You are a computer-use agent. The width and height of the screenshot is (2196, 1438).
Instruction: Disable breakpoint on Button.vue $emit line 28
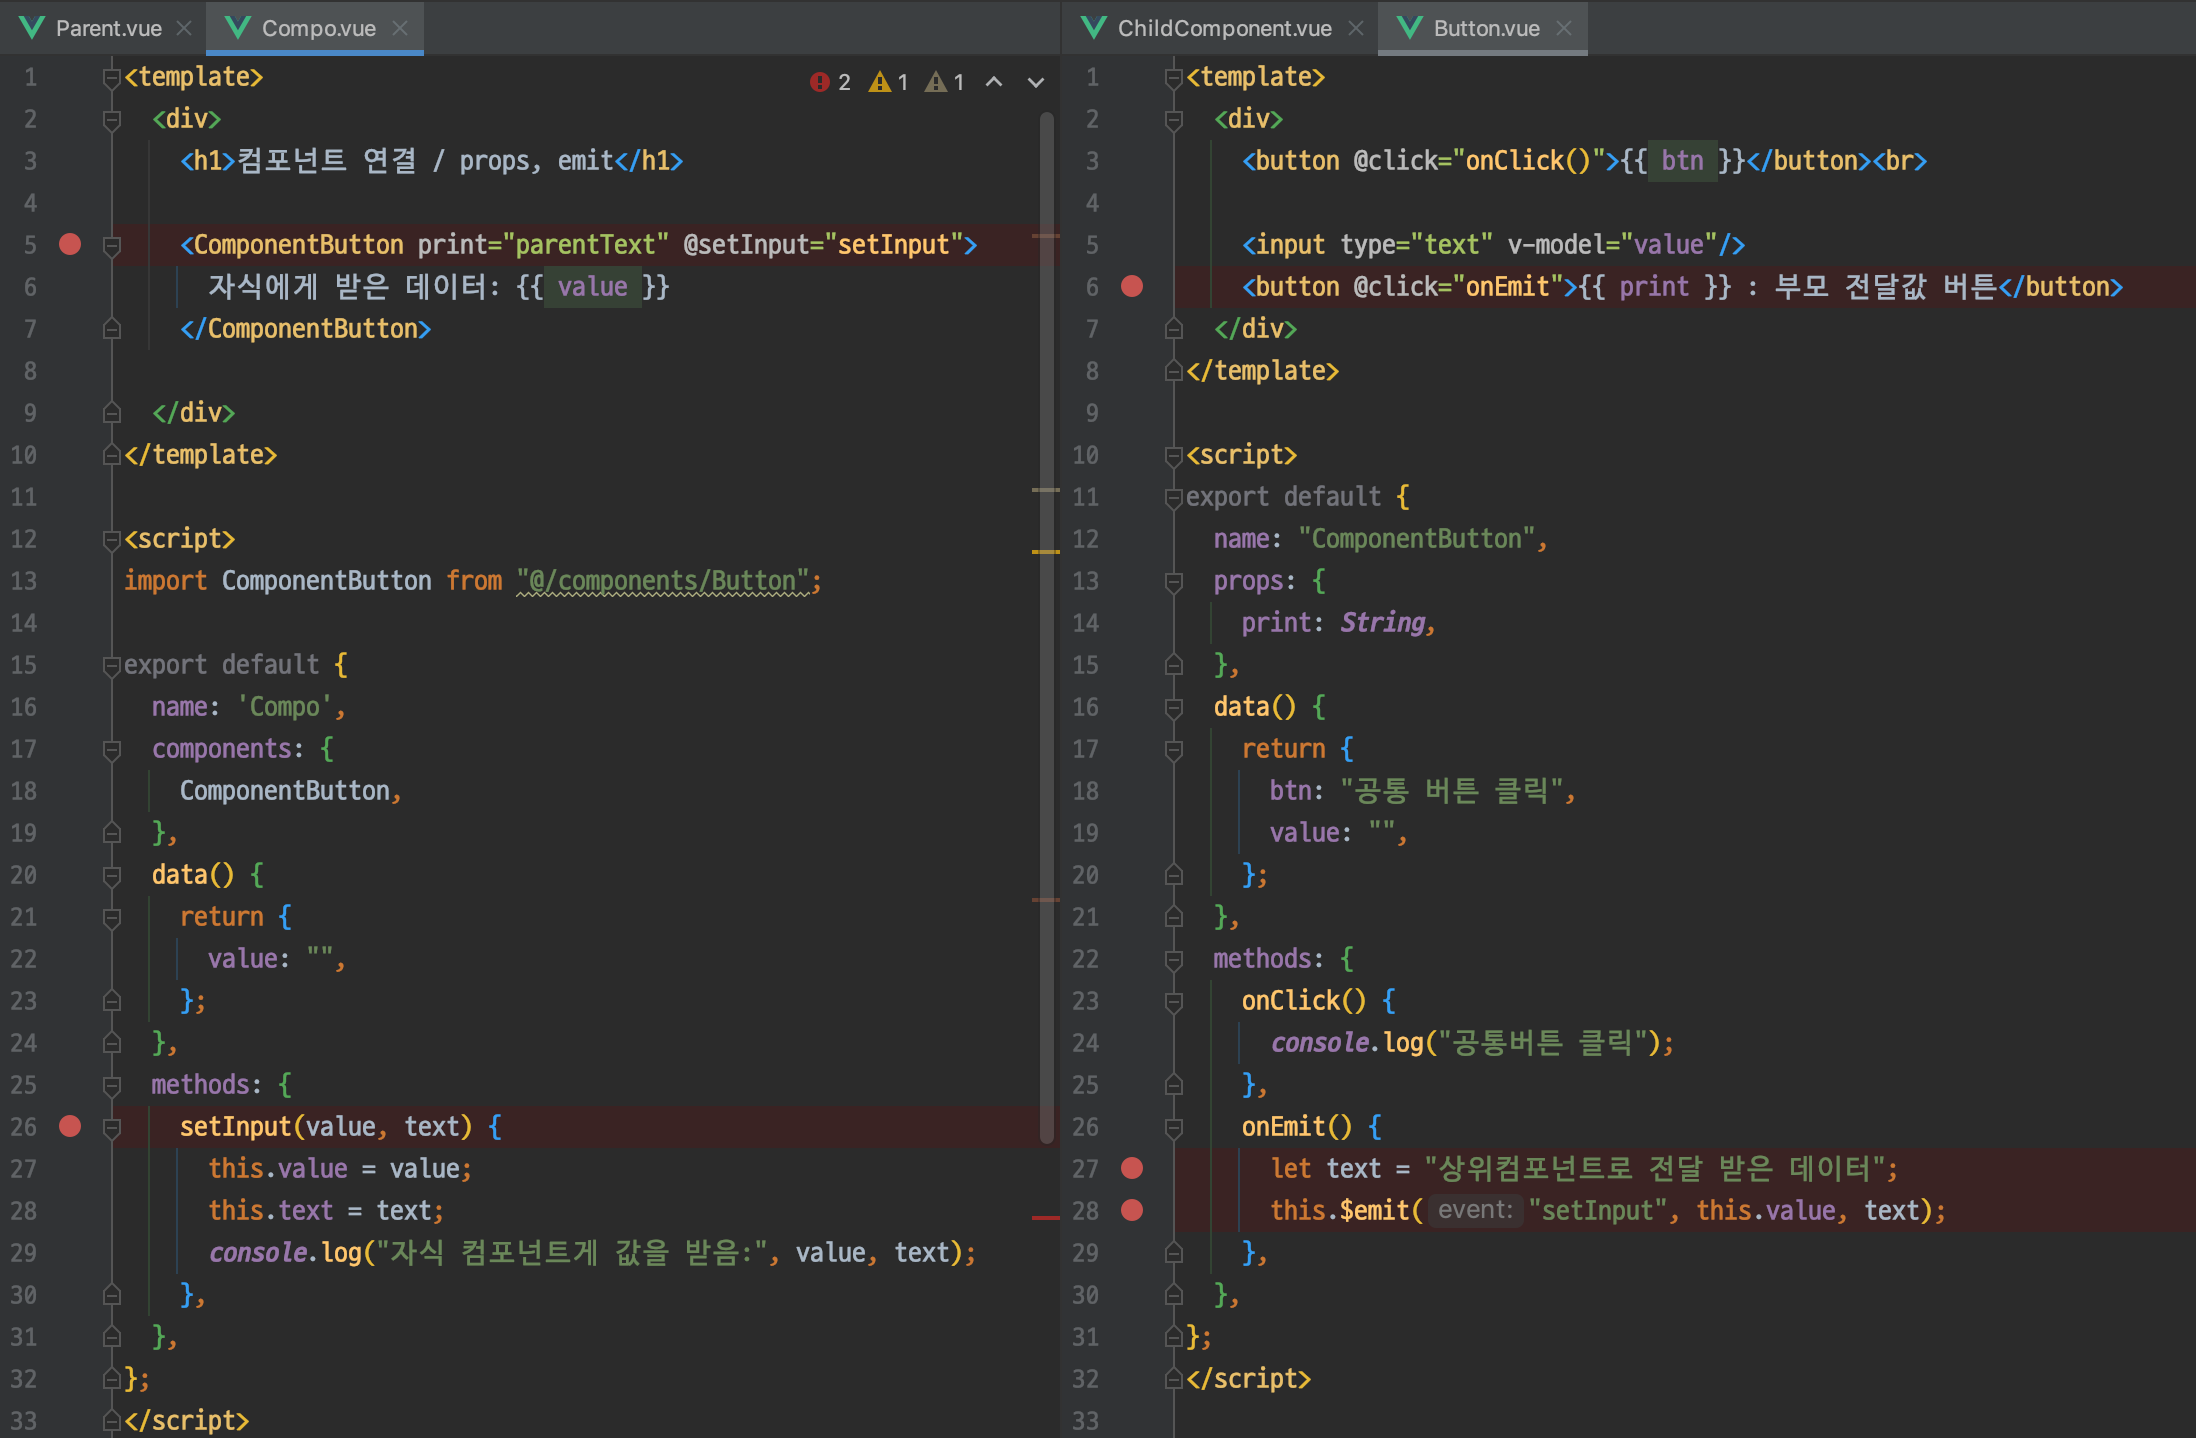1132,1210
